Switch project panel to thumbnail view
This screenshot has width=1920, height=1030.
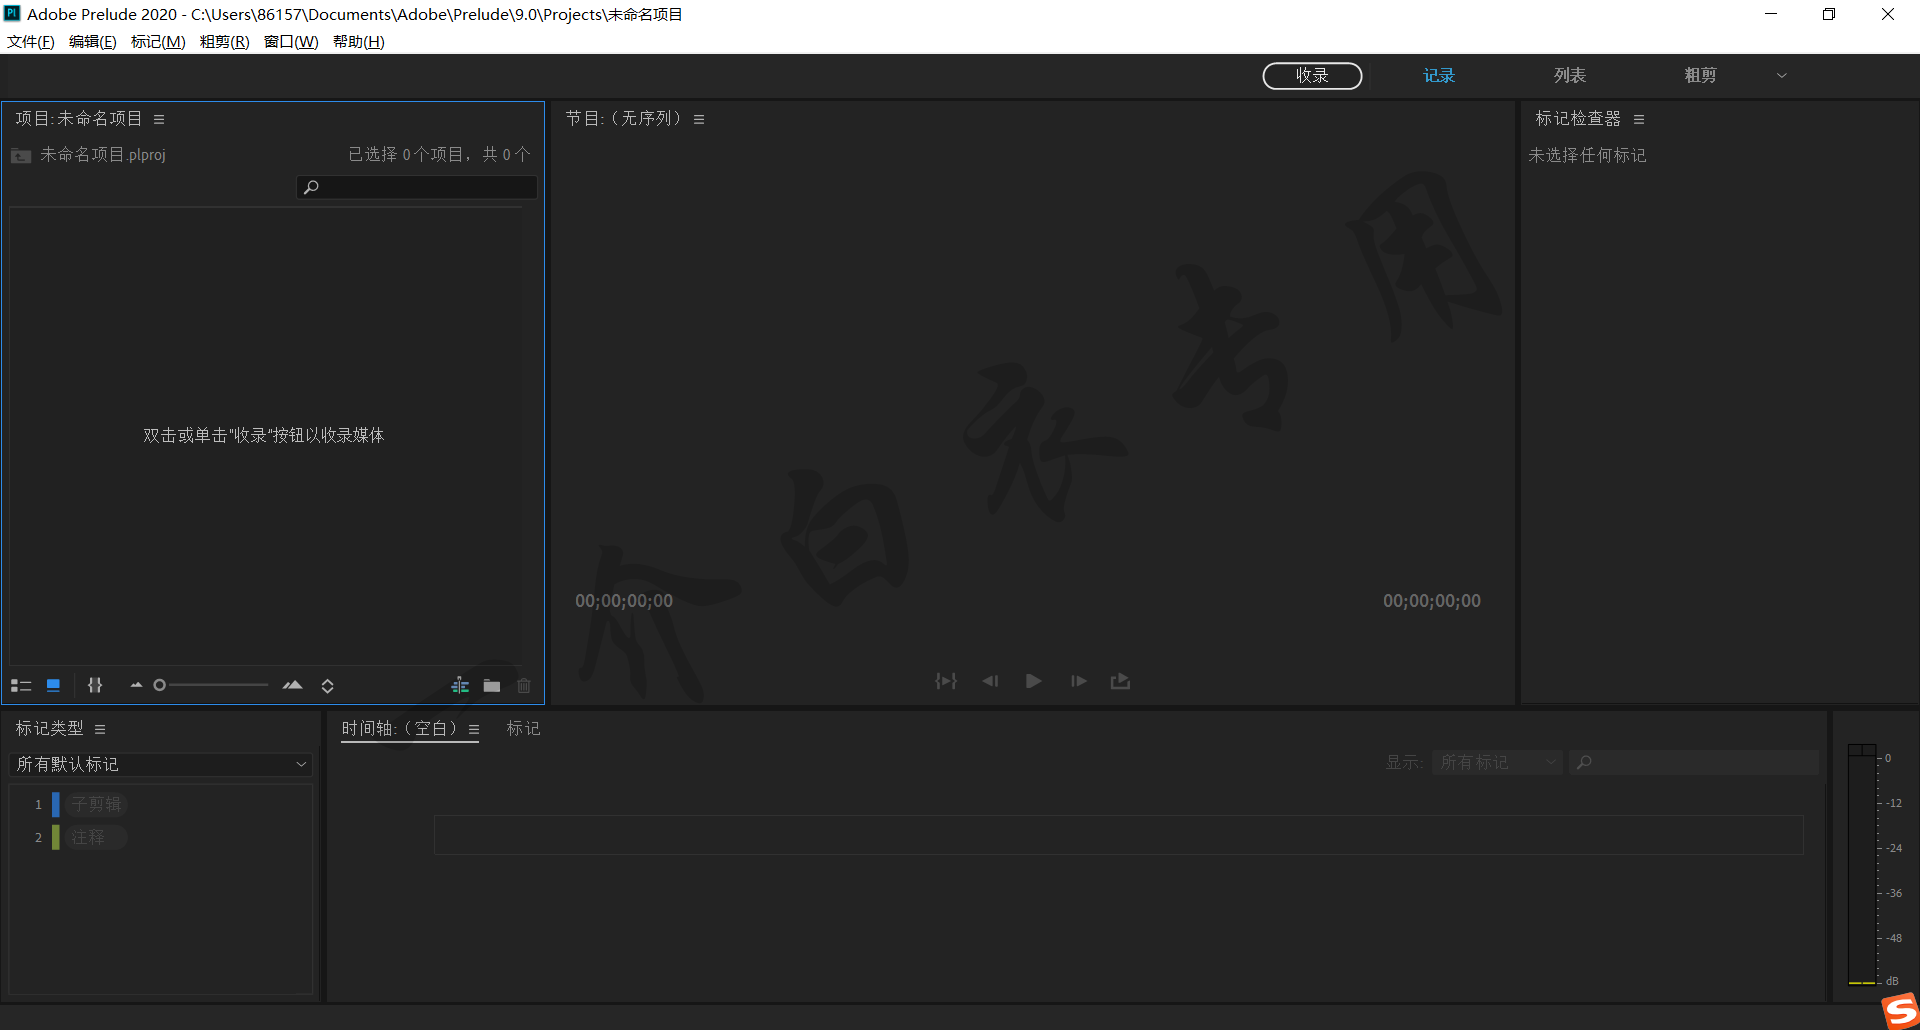(x=54, y=685)
